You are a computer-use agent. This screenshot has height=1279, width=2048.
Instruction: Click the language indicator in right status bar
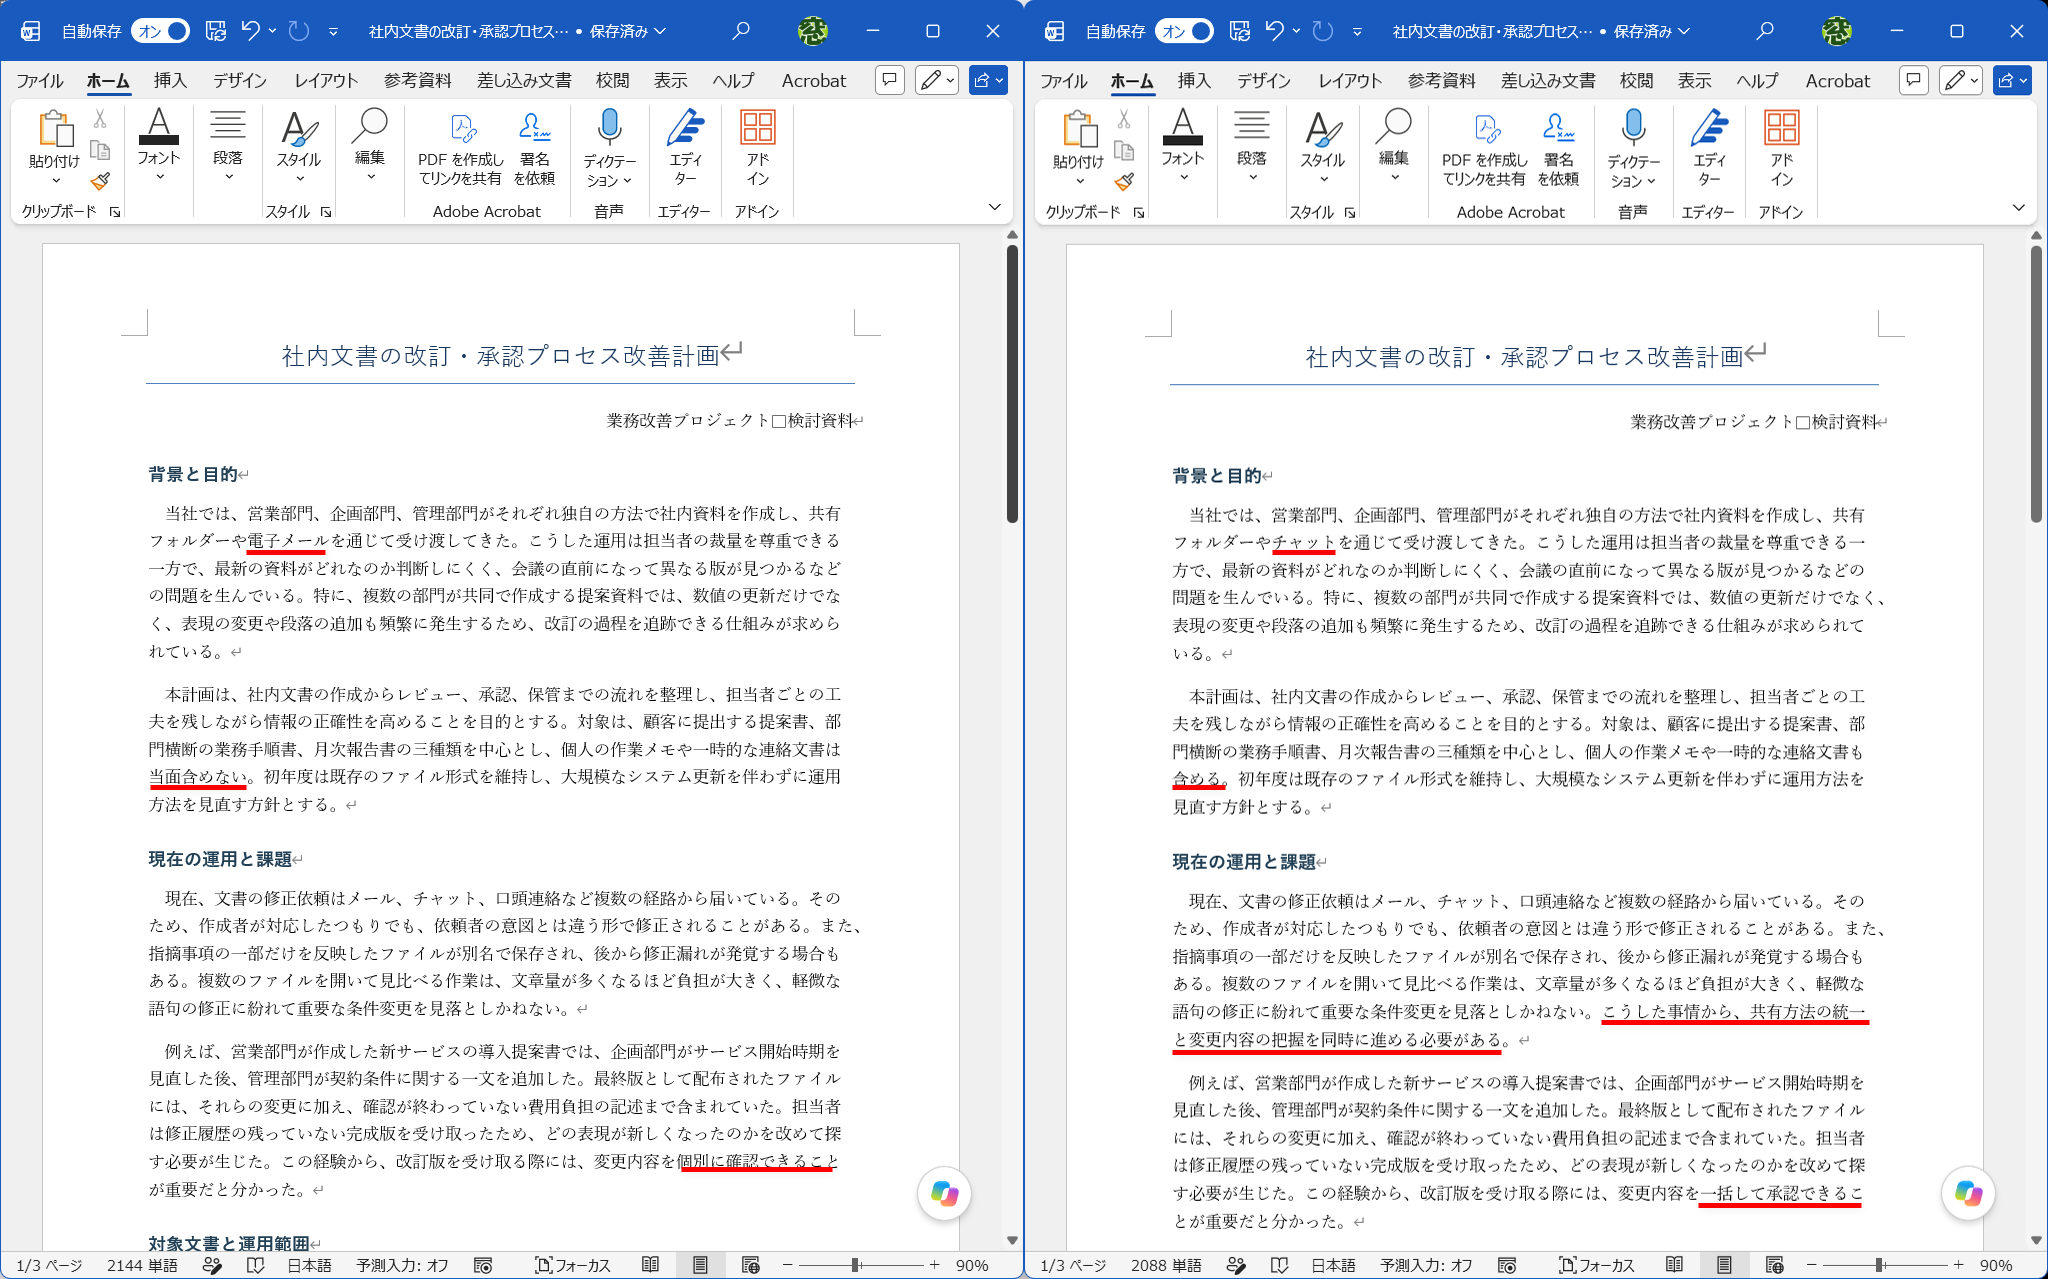click(1333, 1265)
